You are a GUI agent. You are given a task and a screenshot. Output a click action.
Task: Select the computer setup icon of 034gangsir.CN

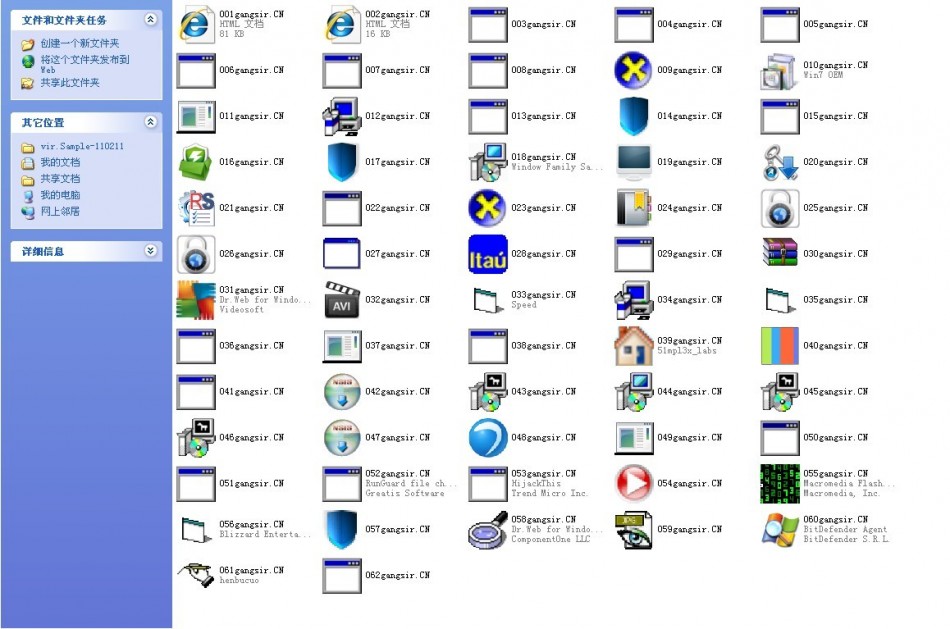[634, 300]
